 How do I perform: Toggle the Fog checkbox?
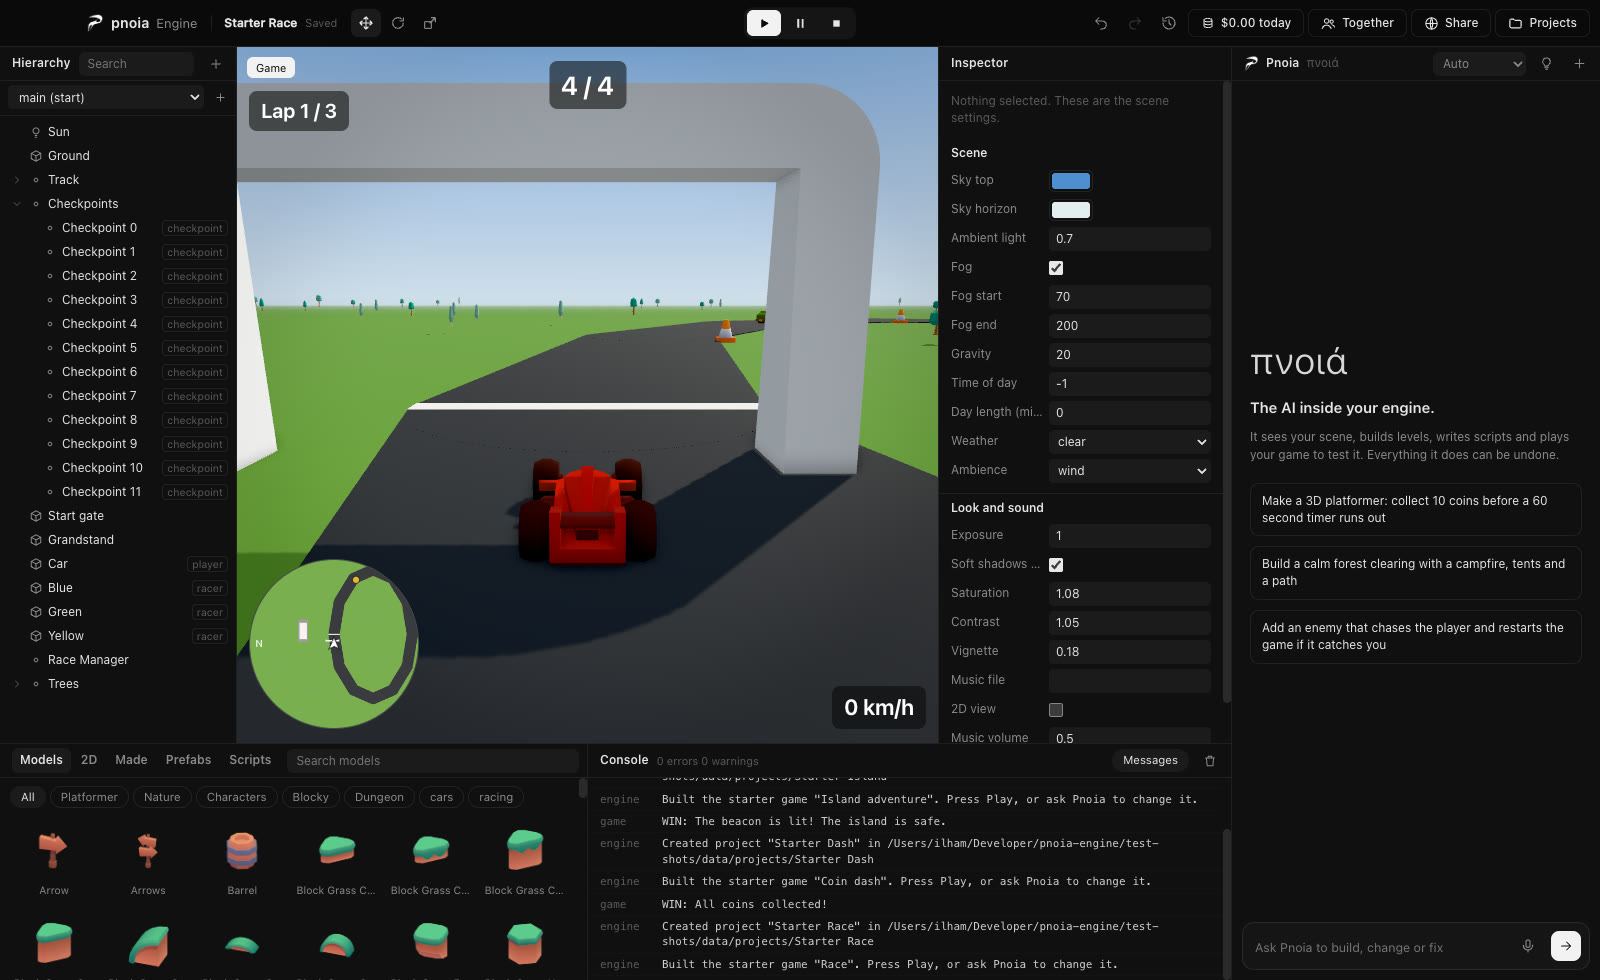click(x=1056, y=268)
